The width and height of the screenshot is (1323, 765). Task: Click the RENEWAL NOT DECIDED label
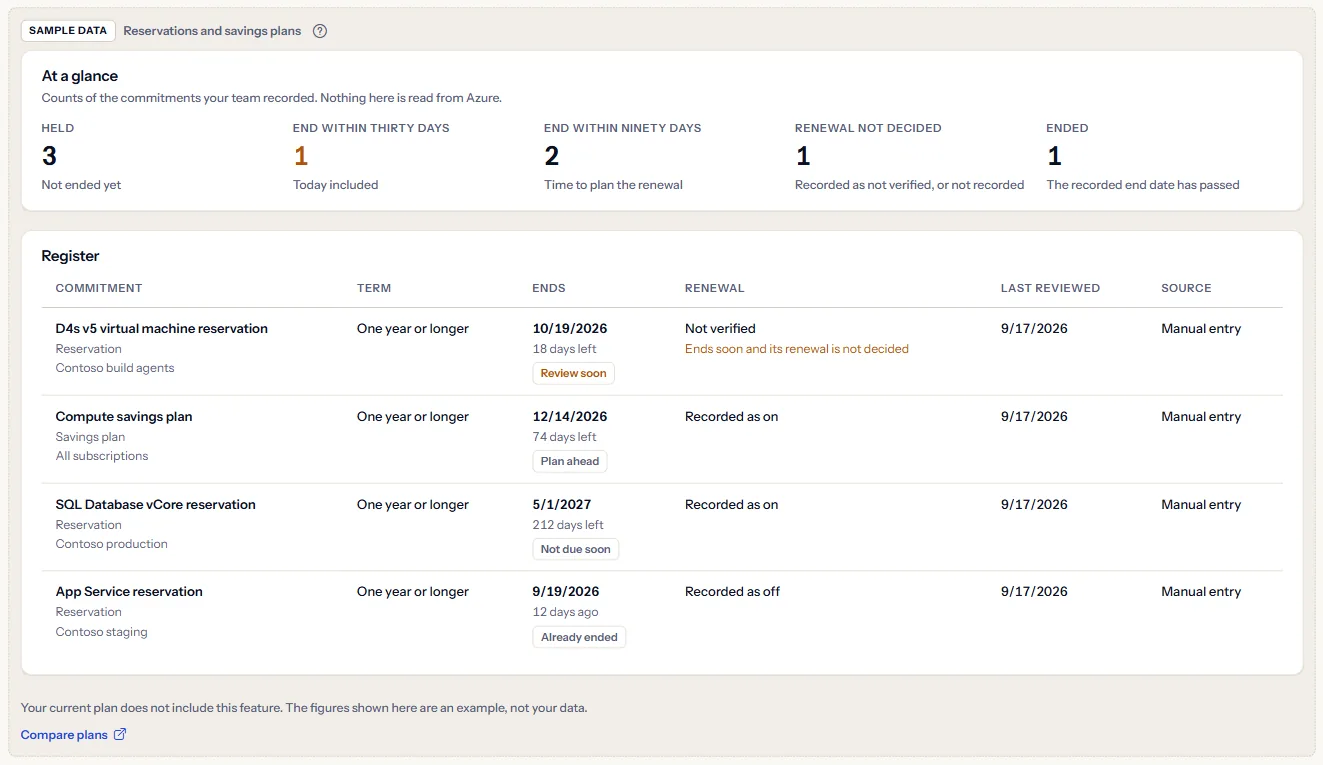[868, 128]
